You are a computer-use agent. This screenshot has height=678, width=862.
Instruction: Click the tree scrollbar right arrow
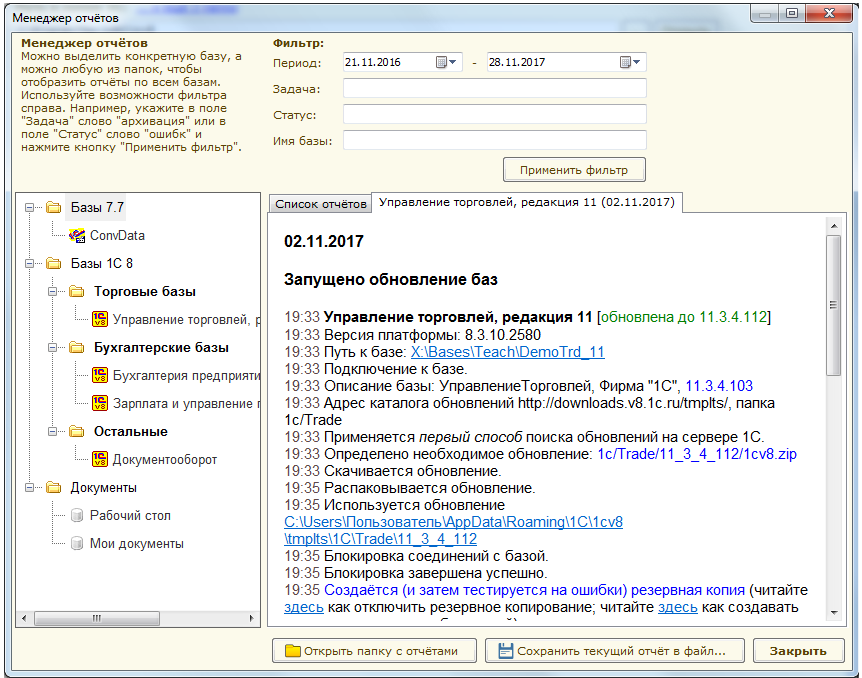pos(251,618)
